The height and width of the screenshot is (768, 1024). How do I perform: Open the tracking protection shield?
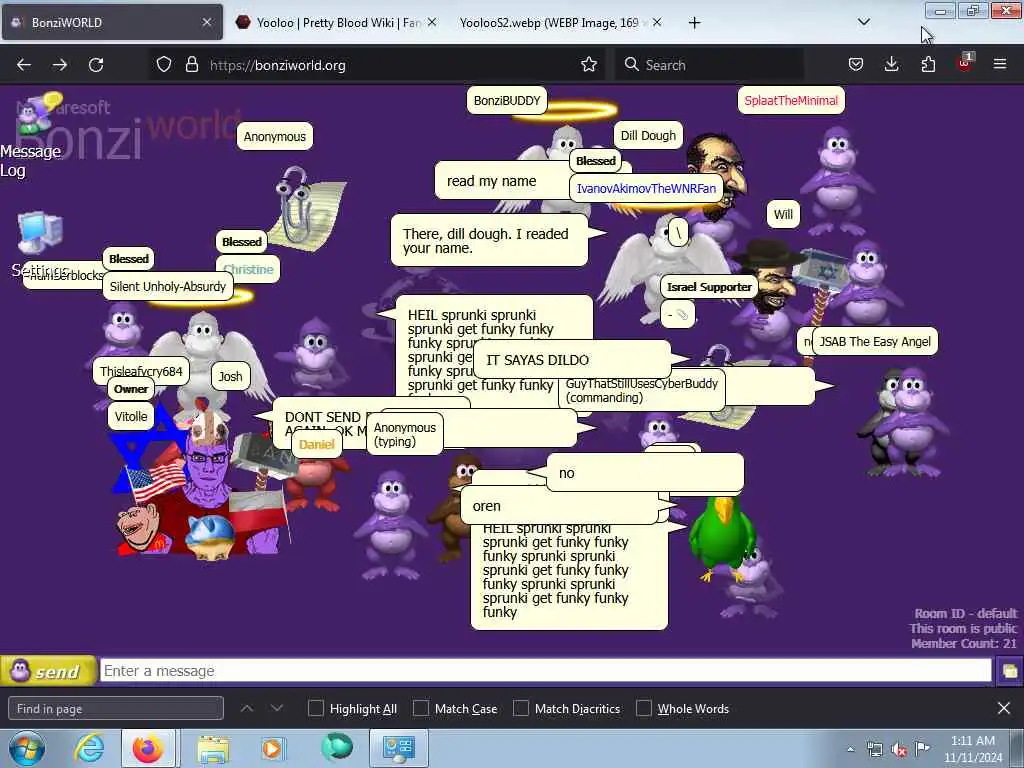click(164, 65)
